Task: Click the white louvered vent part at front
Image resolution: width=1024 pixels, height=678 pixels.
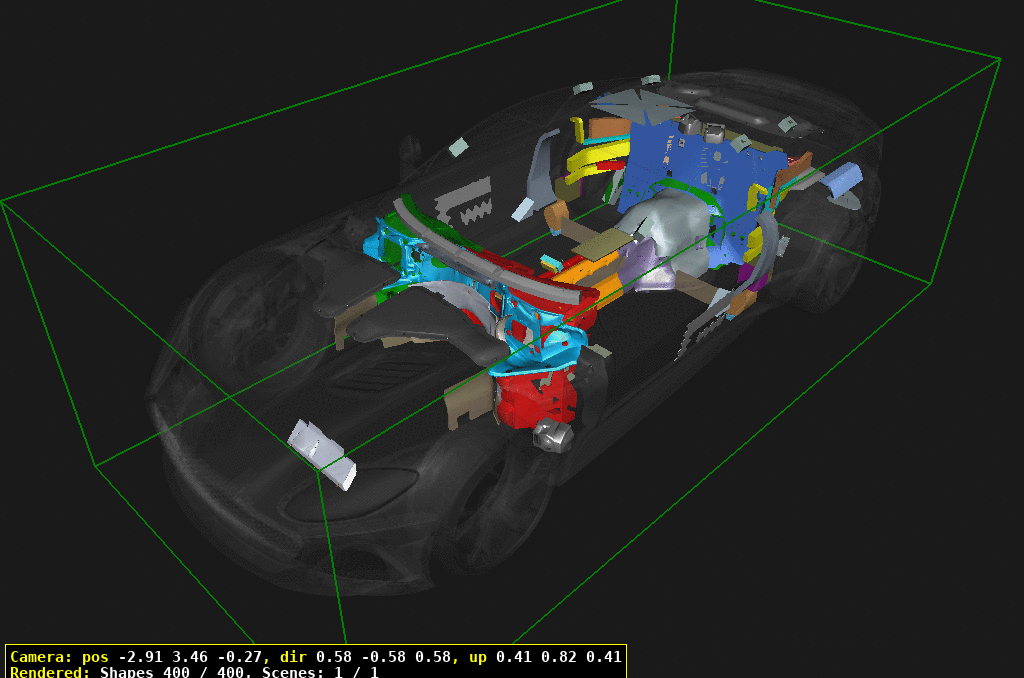Action: 322,452
